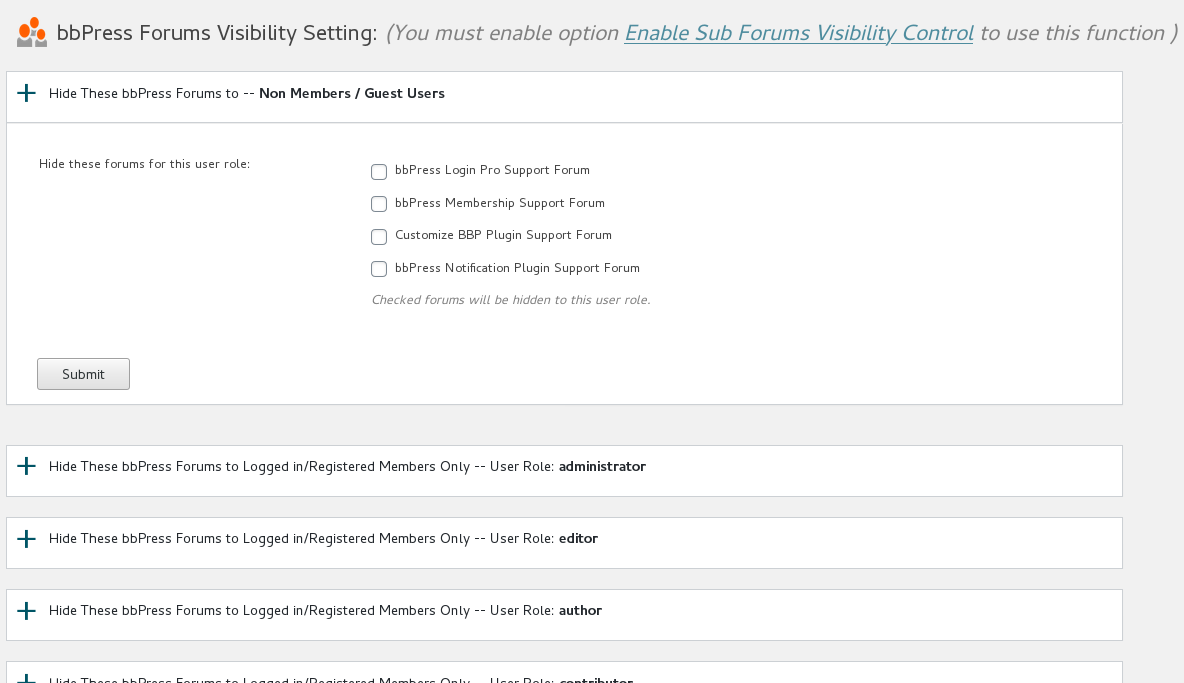This screenshot has height=683, width=1184.
Task: Check bbPress Membership Support Forum
Action: (x=379, y=204)
